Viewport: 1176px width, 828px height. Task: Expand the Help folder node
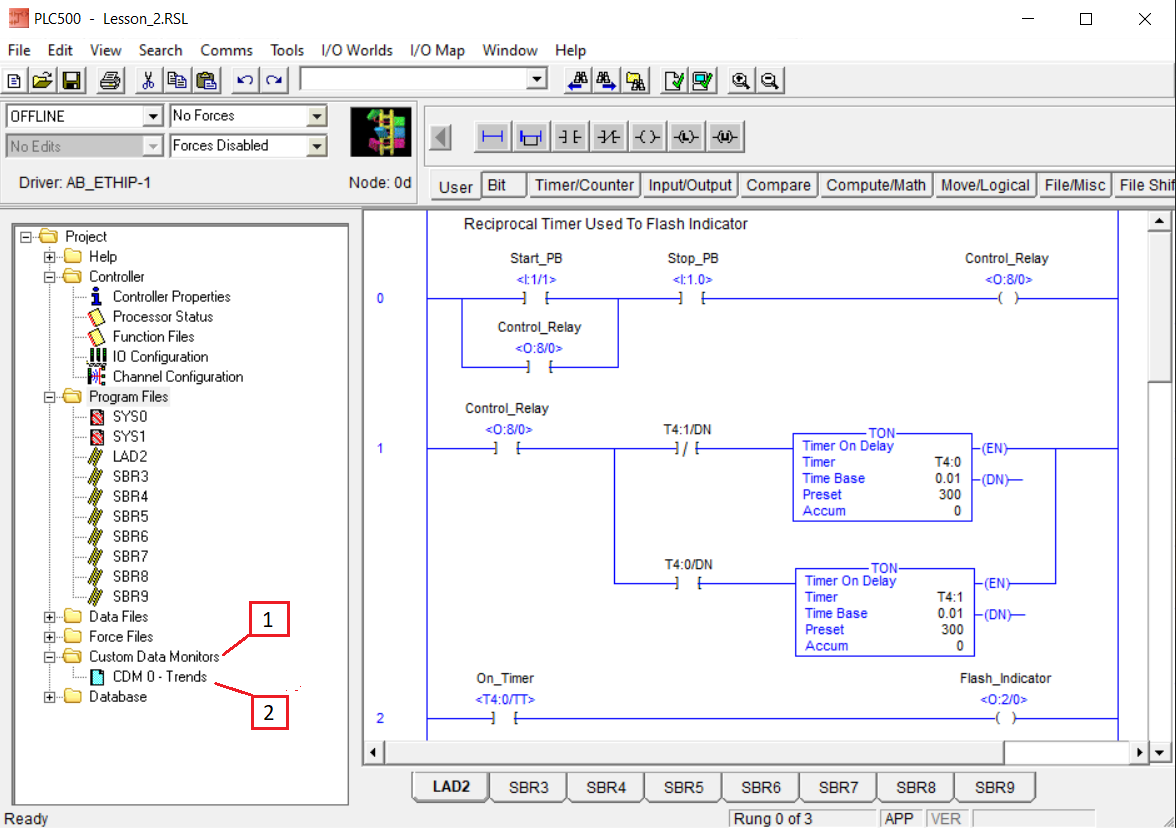pyautogui.click(x=50, y=257)
